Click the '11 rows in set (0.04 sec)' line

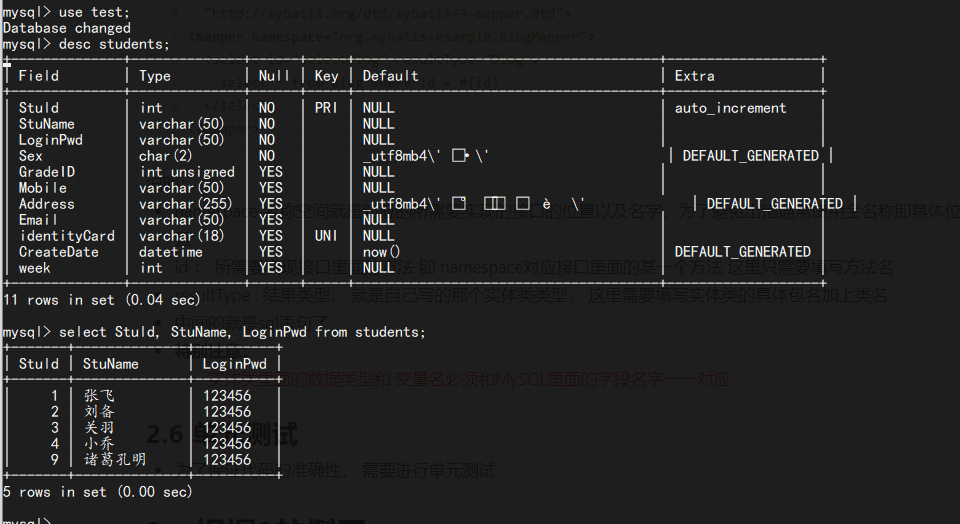point(102,300)
